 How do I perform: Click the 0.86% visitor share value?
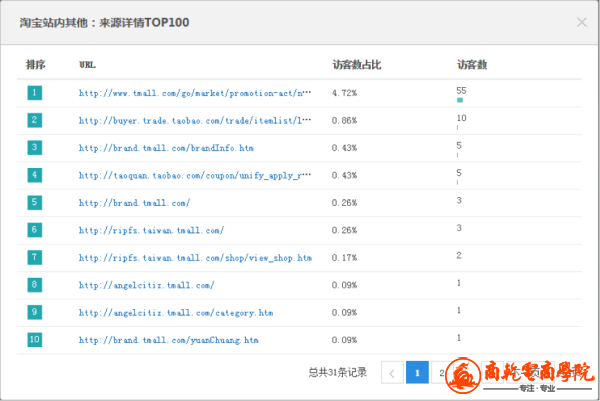(x=344, y=121)
